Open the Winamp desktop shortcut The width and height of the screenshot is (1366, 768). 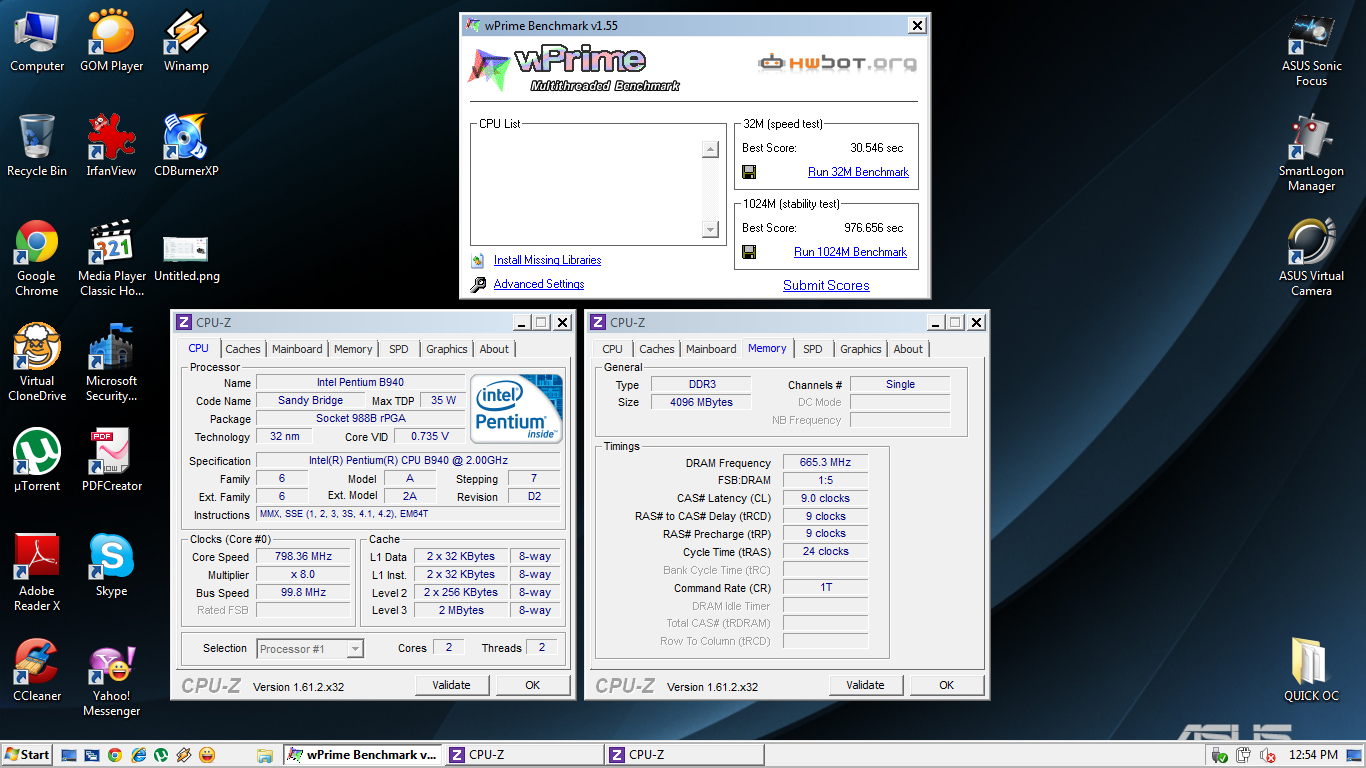186,41
